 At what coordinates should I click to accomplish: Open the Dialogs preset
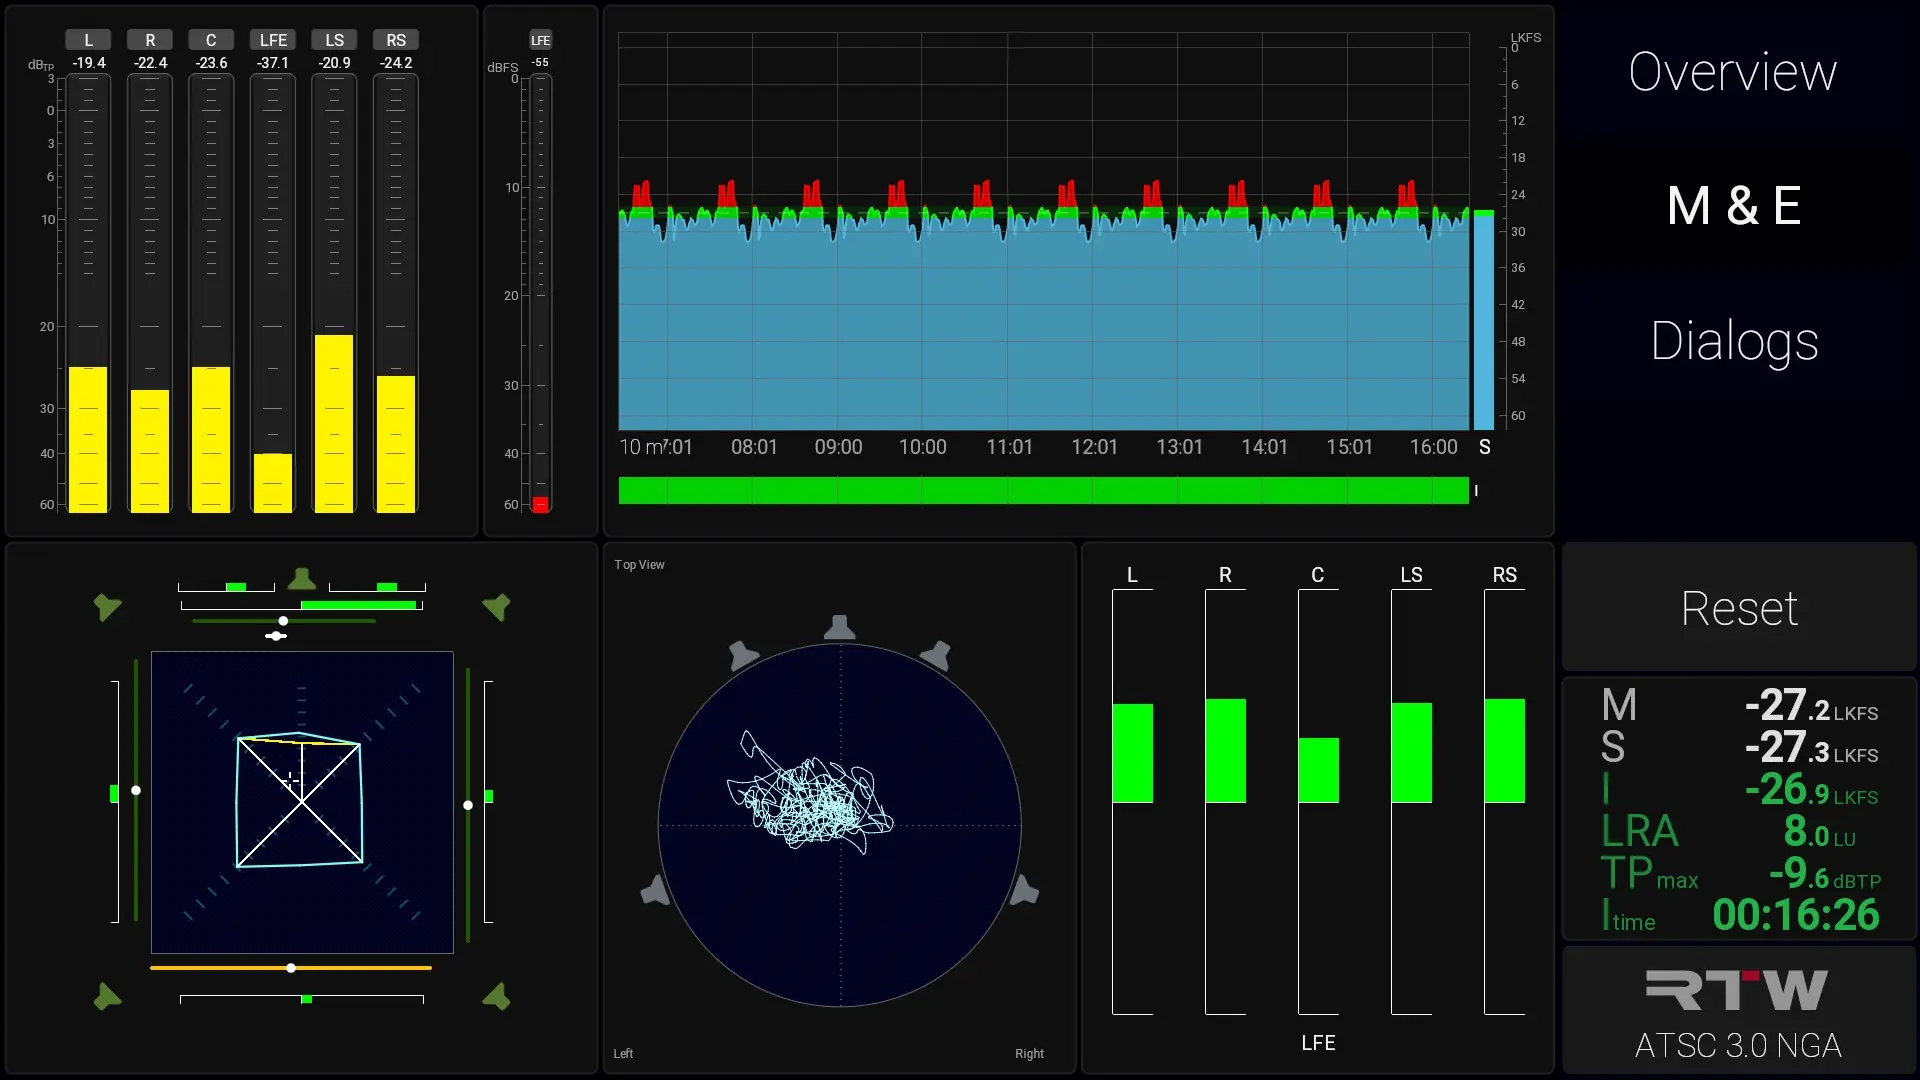1733,341
